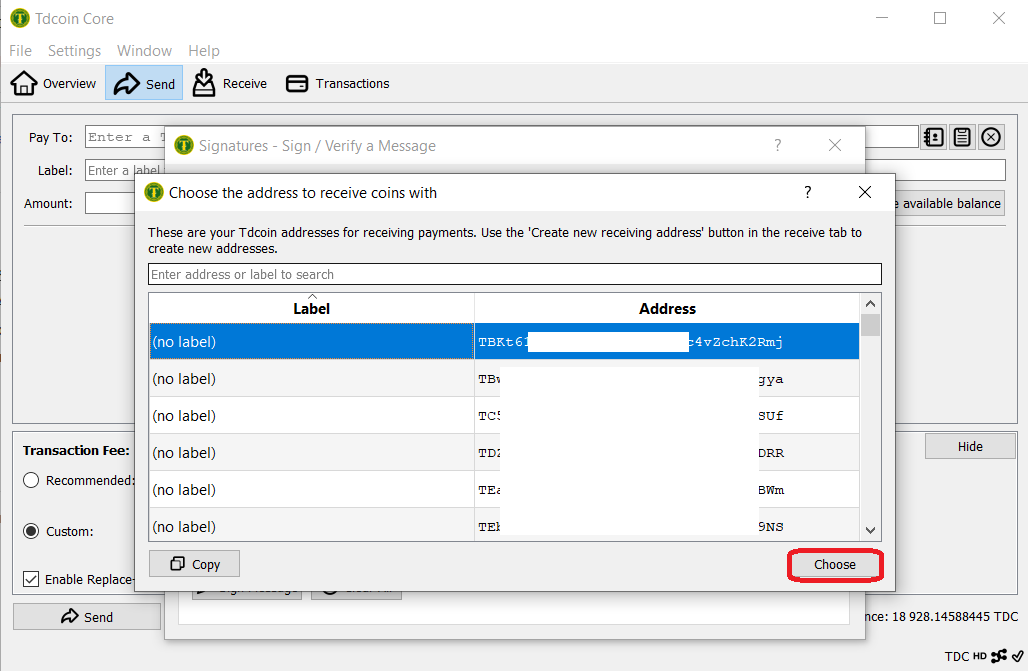
Task: Open the Overview home icon
Action: pos(24,84)
